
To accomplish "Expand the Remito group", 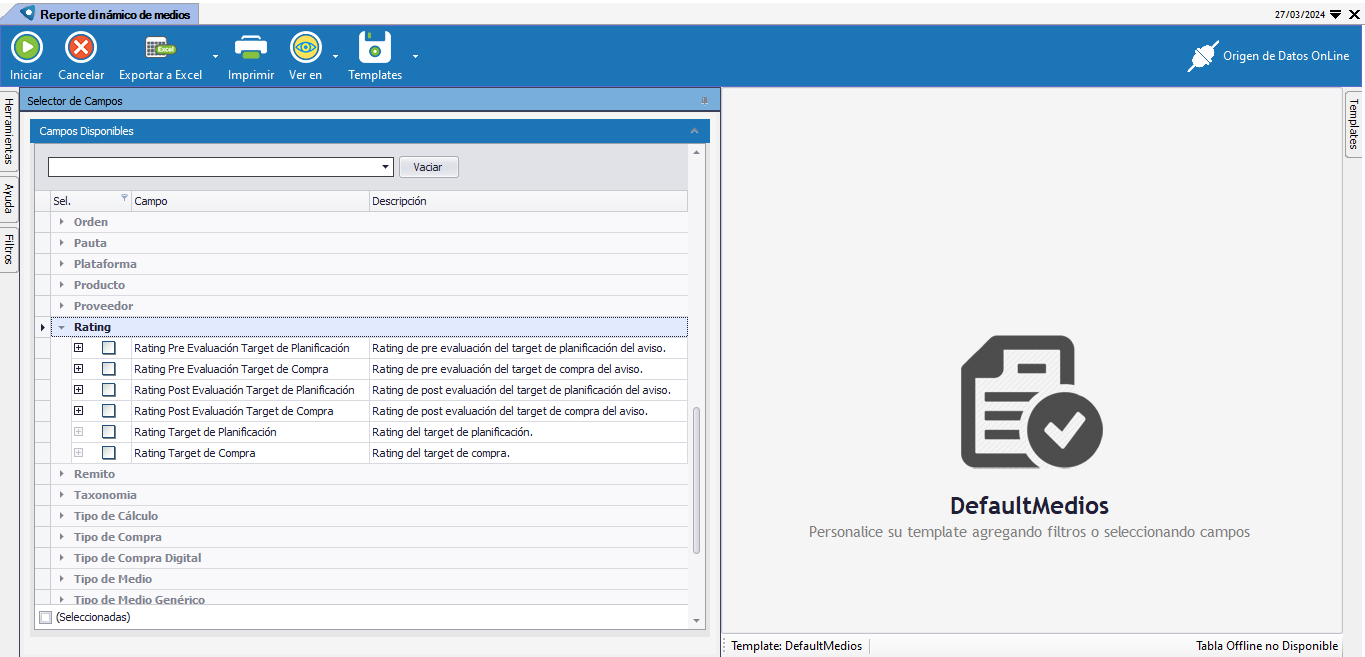I will click(62, 474).
